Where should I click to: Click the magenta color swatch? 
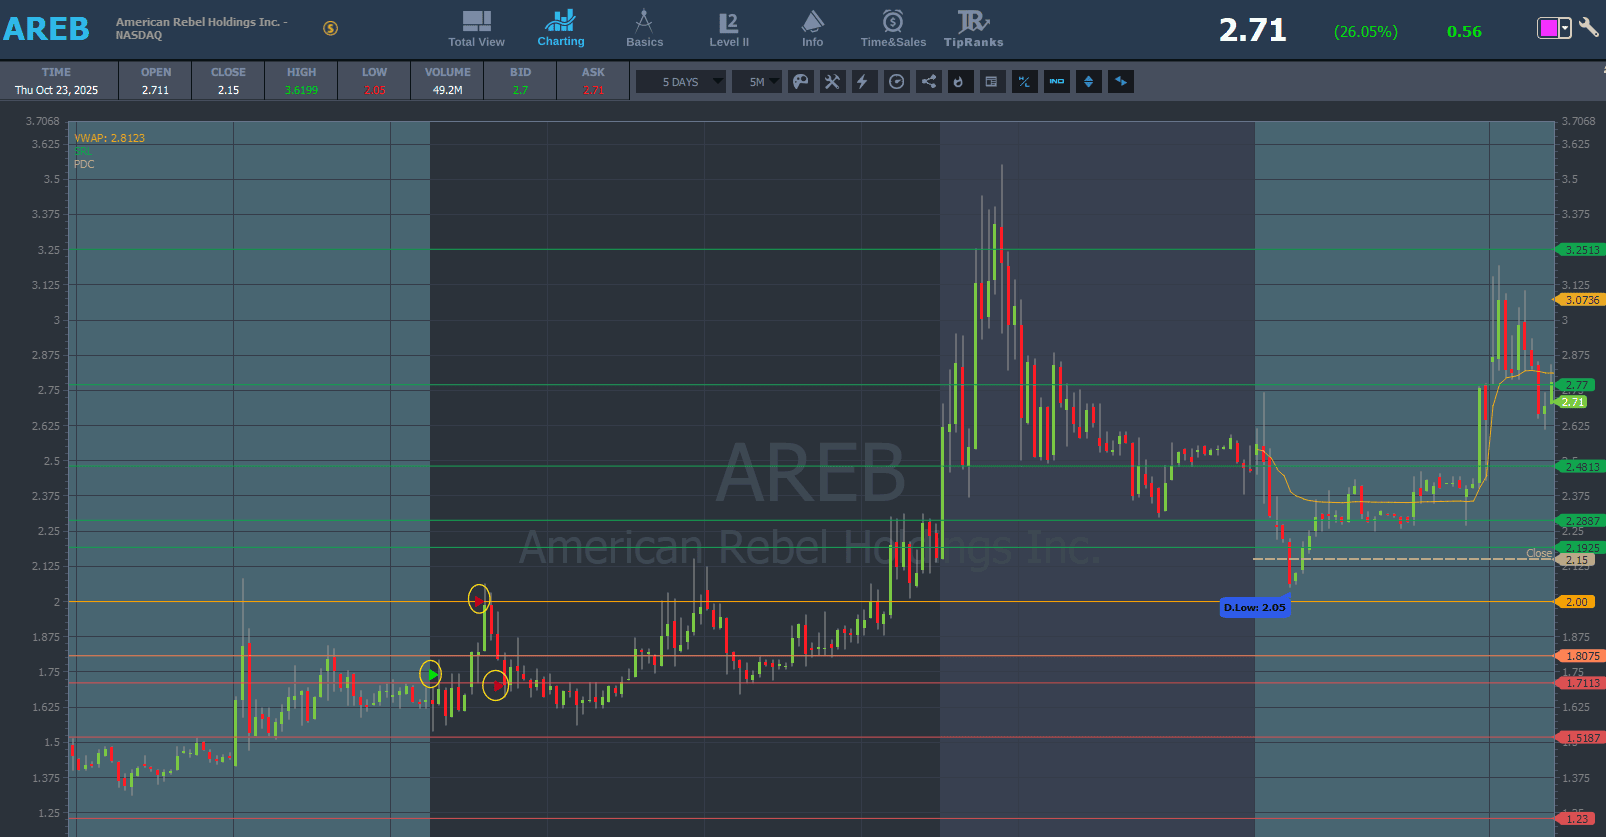(1548, 28)
